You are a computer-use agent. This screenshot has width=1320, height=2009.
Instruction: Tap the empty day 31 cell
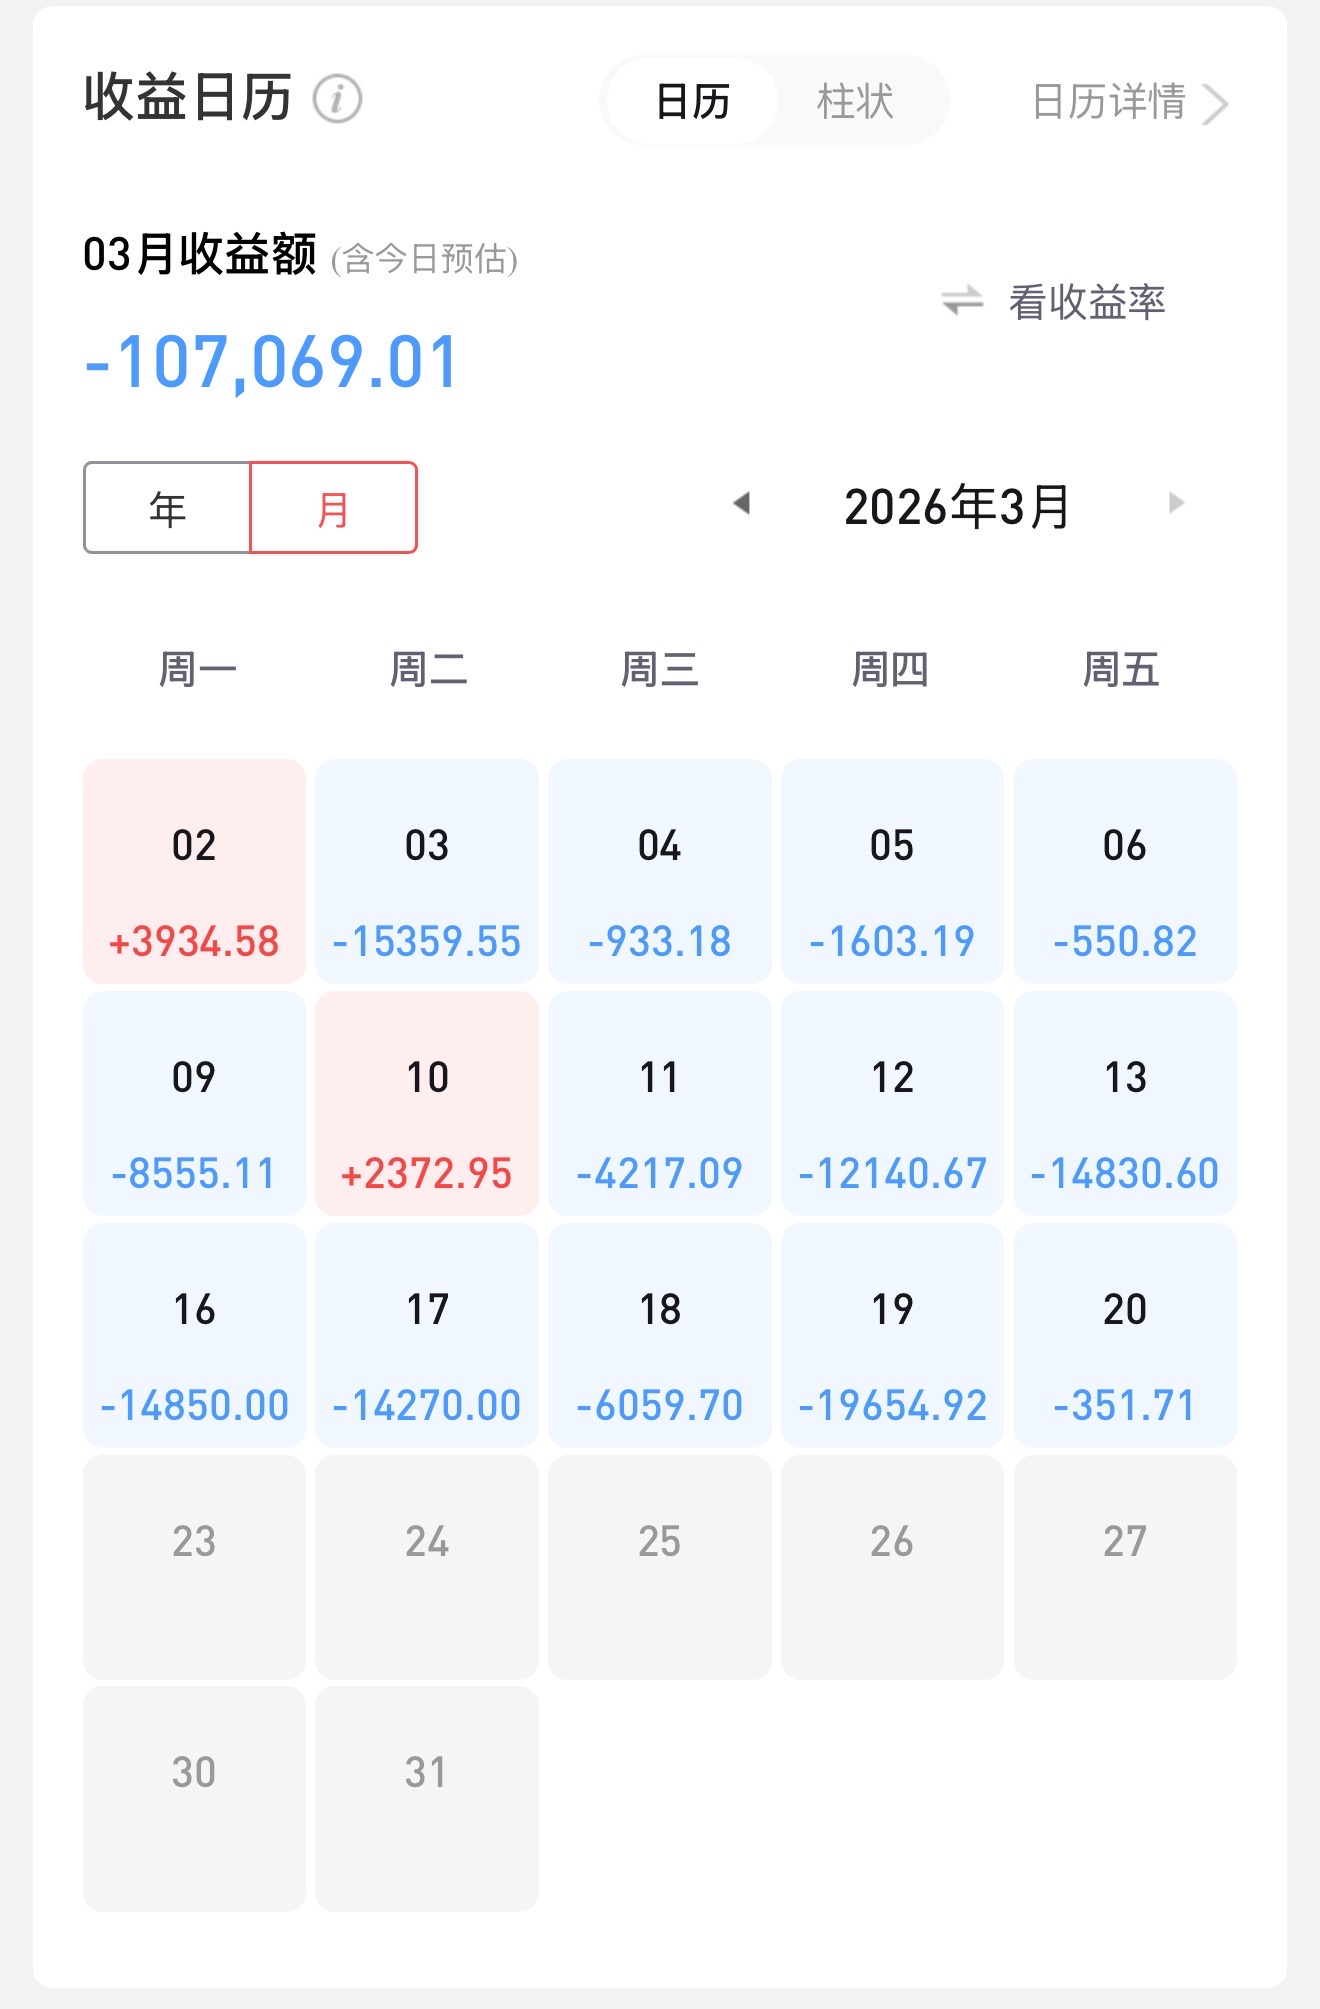(427, 1799)
